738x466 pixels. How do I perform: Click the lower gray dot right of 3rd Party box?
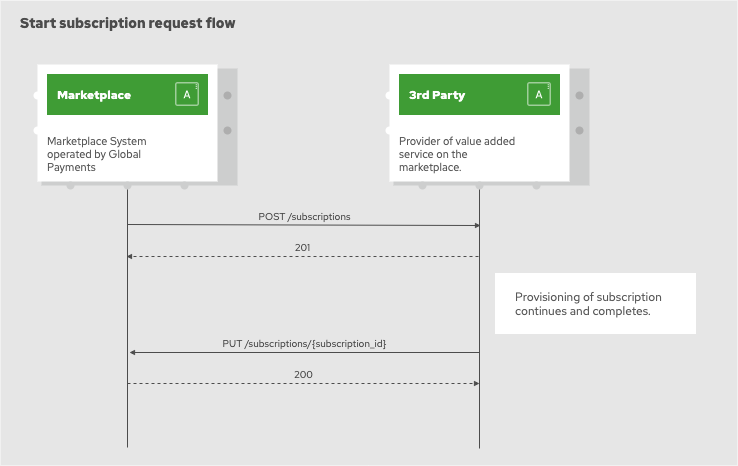tap(580, 130)
